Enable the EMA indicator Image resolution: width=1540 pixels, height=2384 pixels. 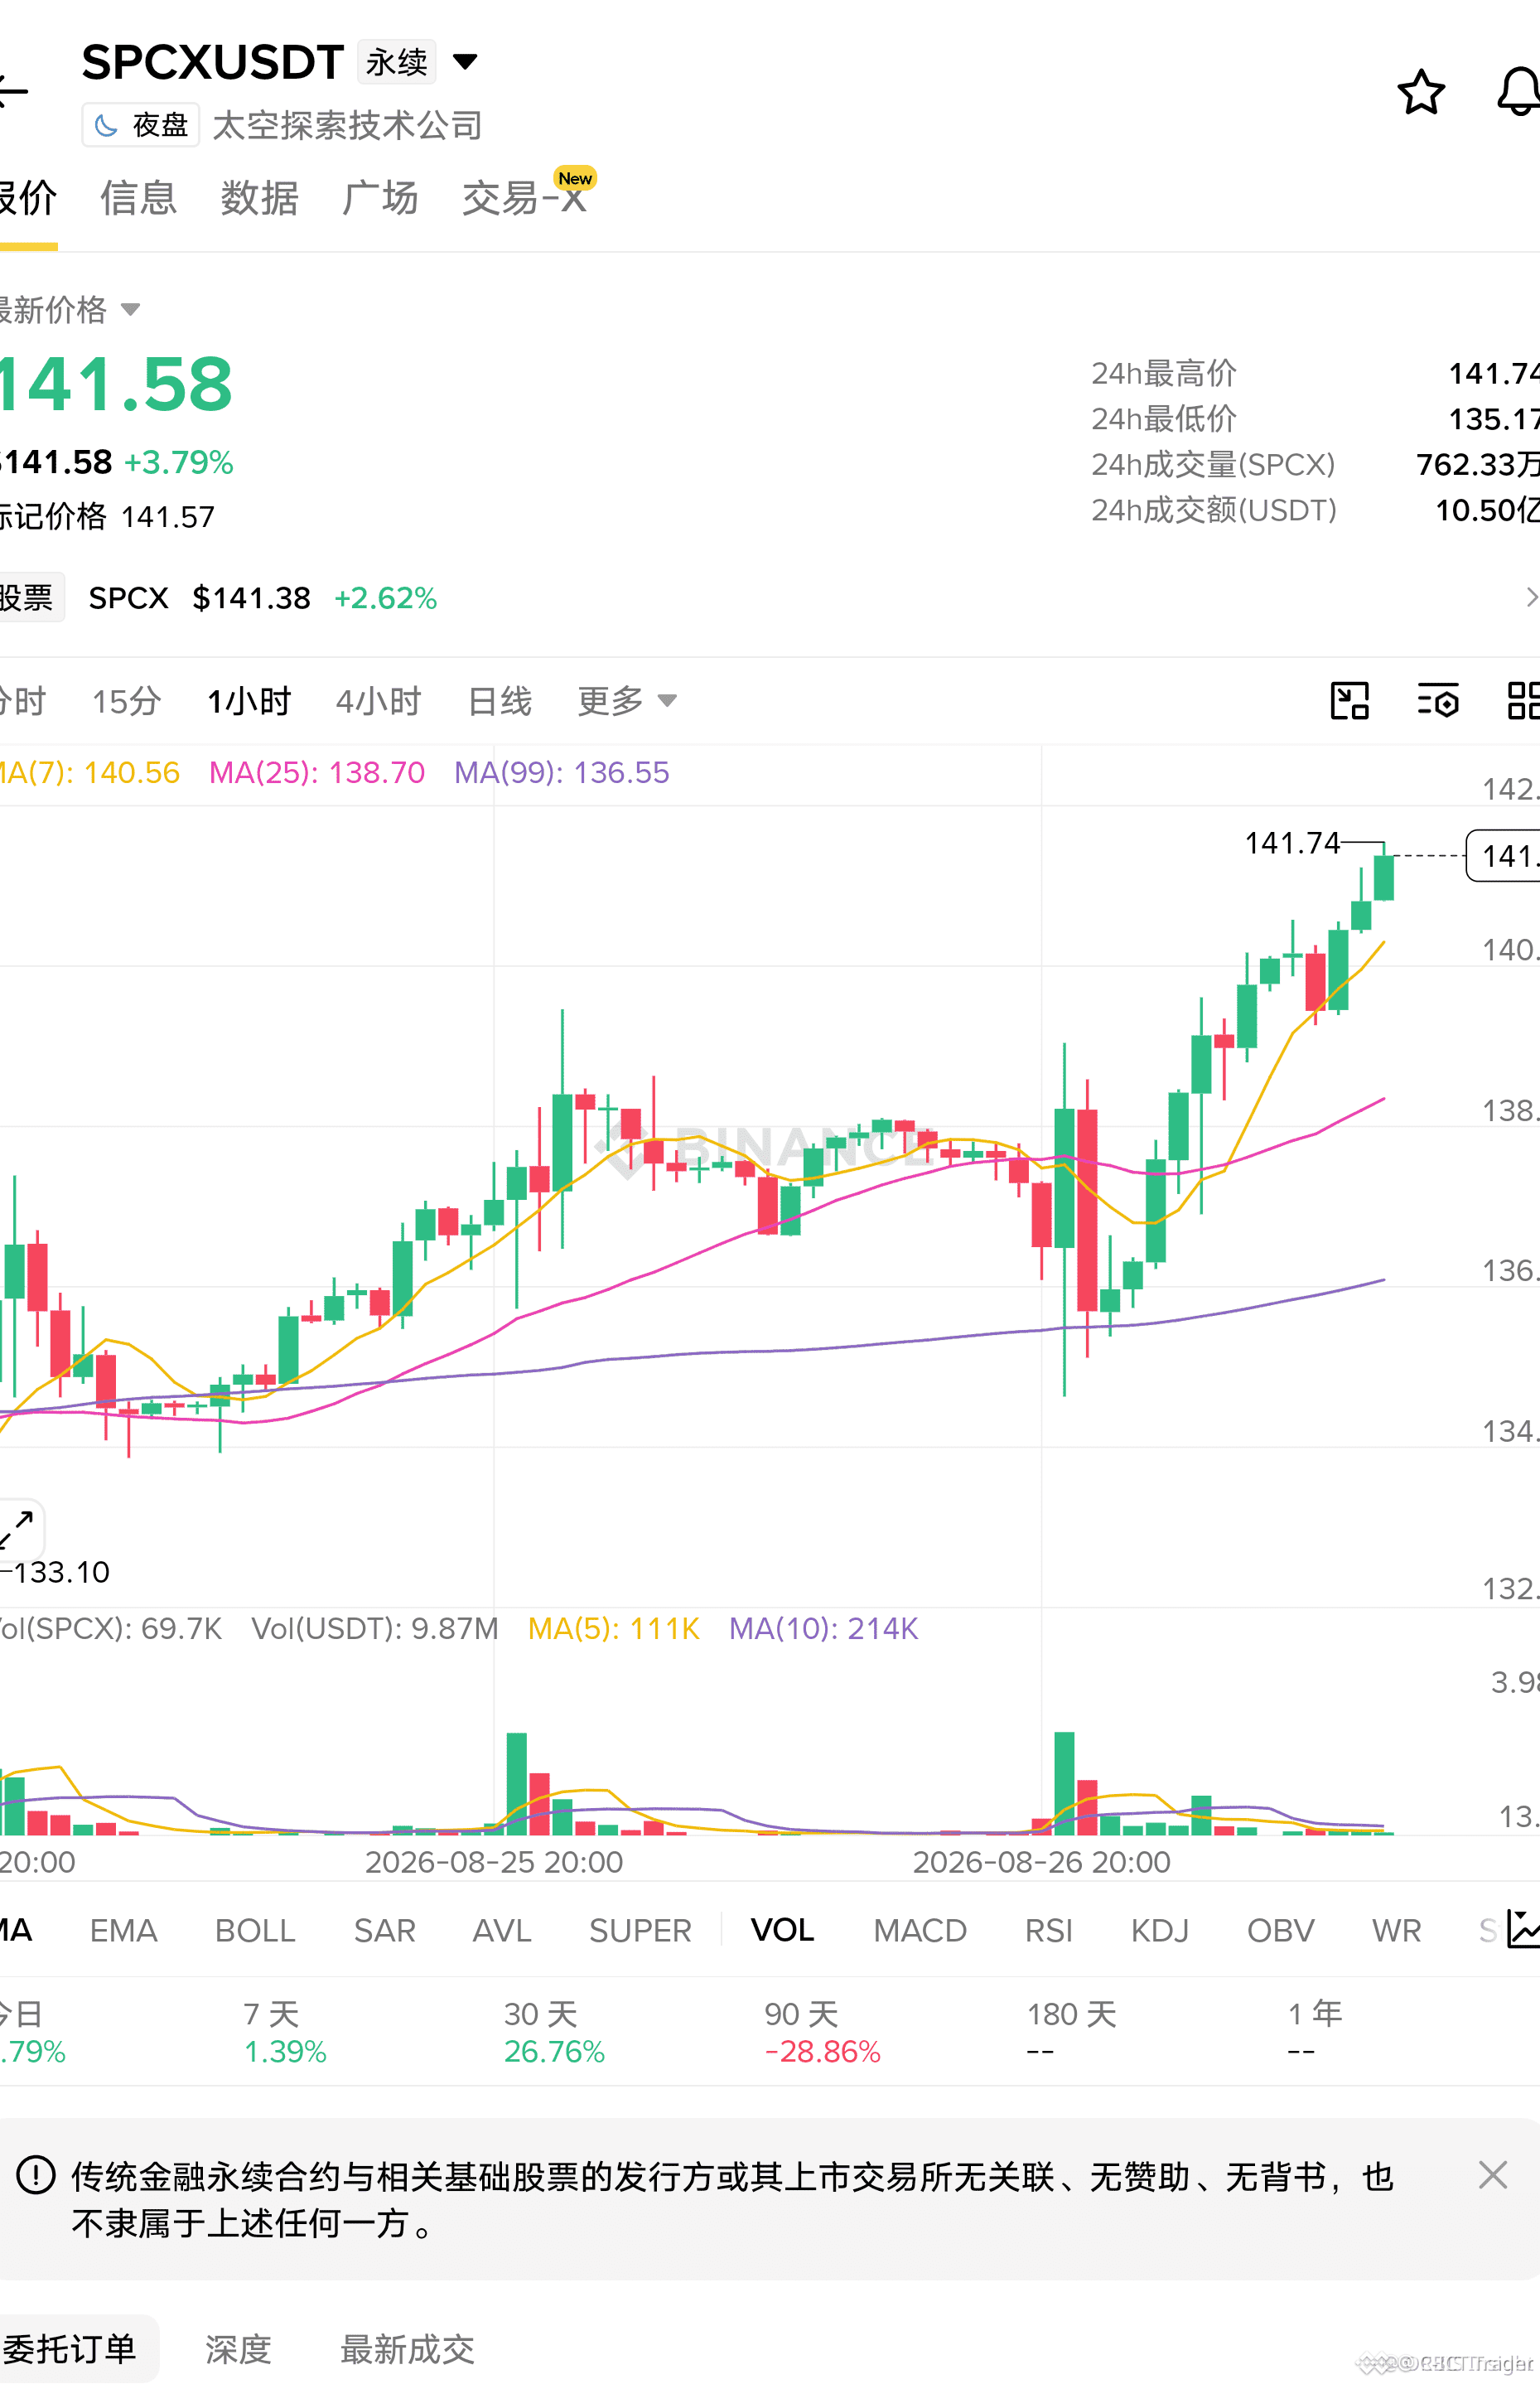[x=124, y=1930]
